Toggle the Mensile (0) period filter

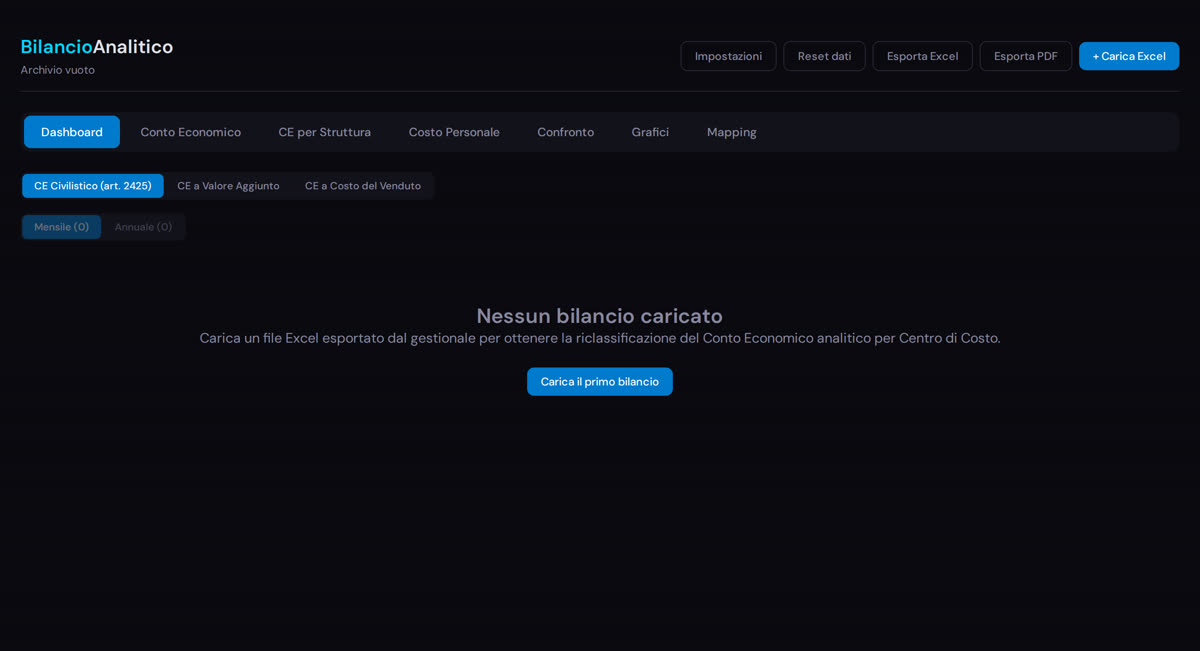[x=61, y=226]
